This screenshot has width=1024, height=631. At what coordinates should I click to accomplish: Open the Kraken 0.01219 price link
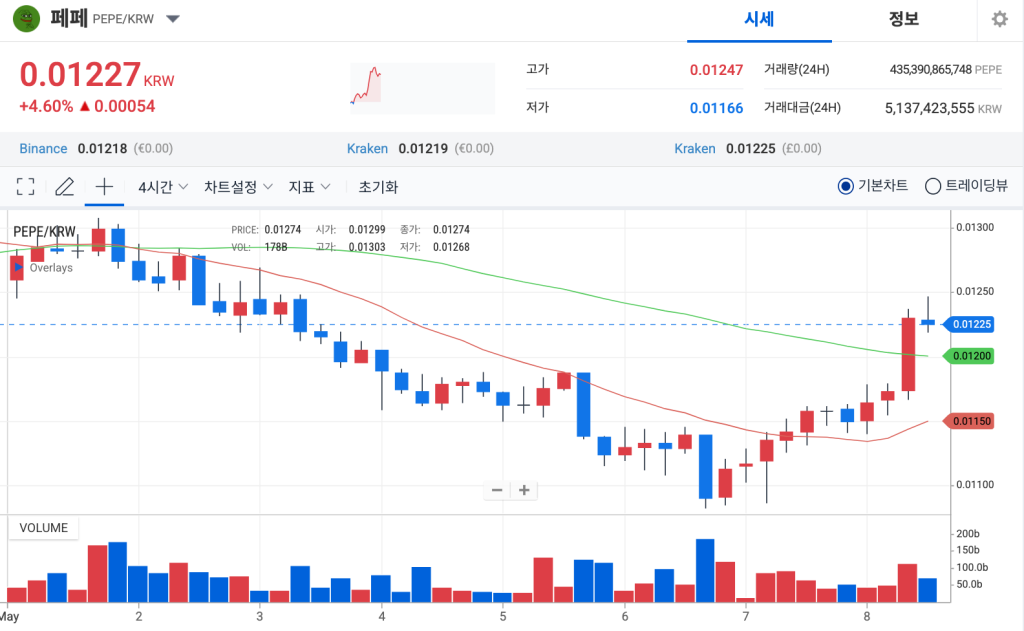coord(367,148)
